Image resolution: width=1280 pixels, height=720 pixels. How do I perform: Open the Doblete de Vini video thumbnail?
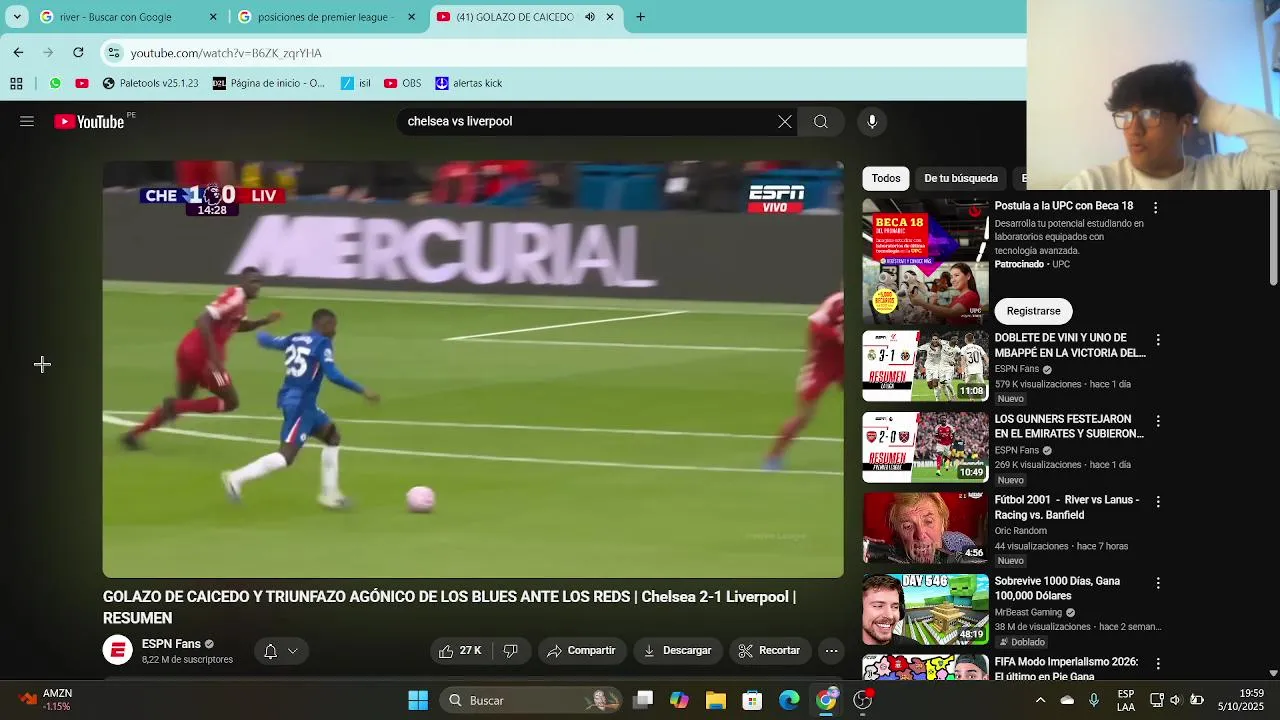coord(925,366)
